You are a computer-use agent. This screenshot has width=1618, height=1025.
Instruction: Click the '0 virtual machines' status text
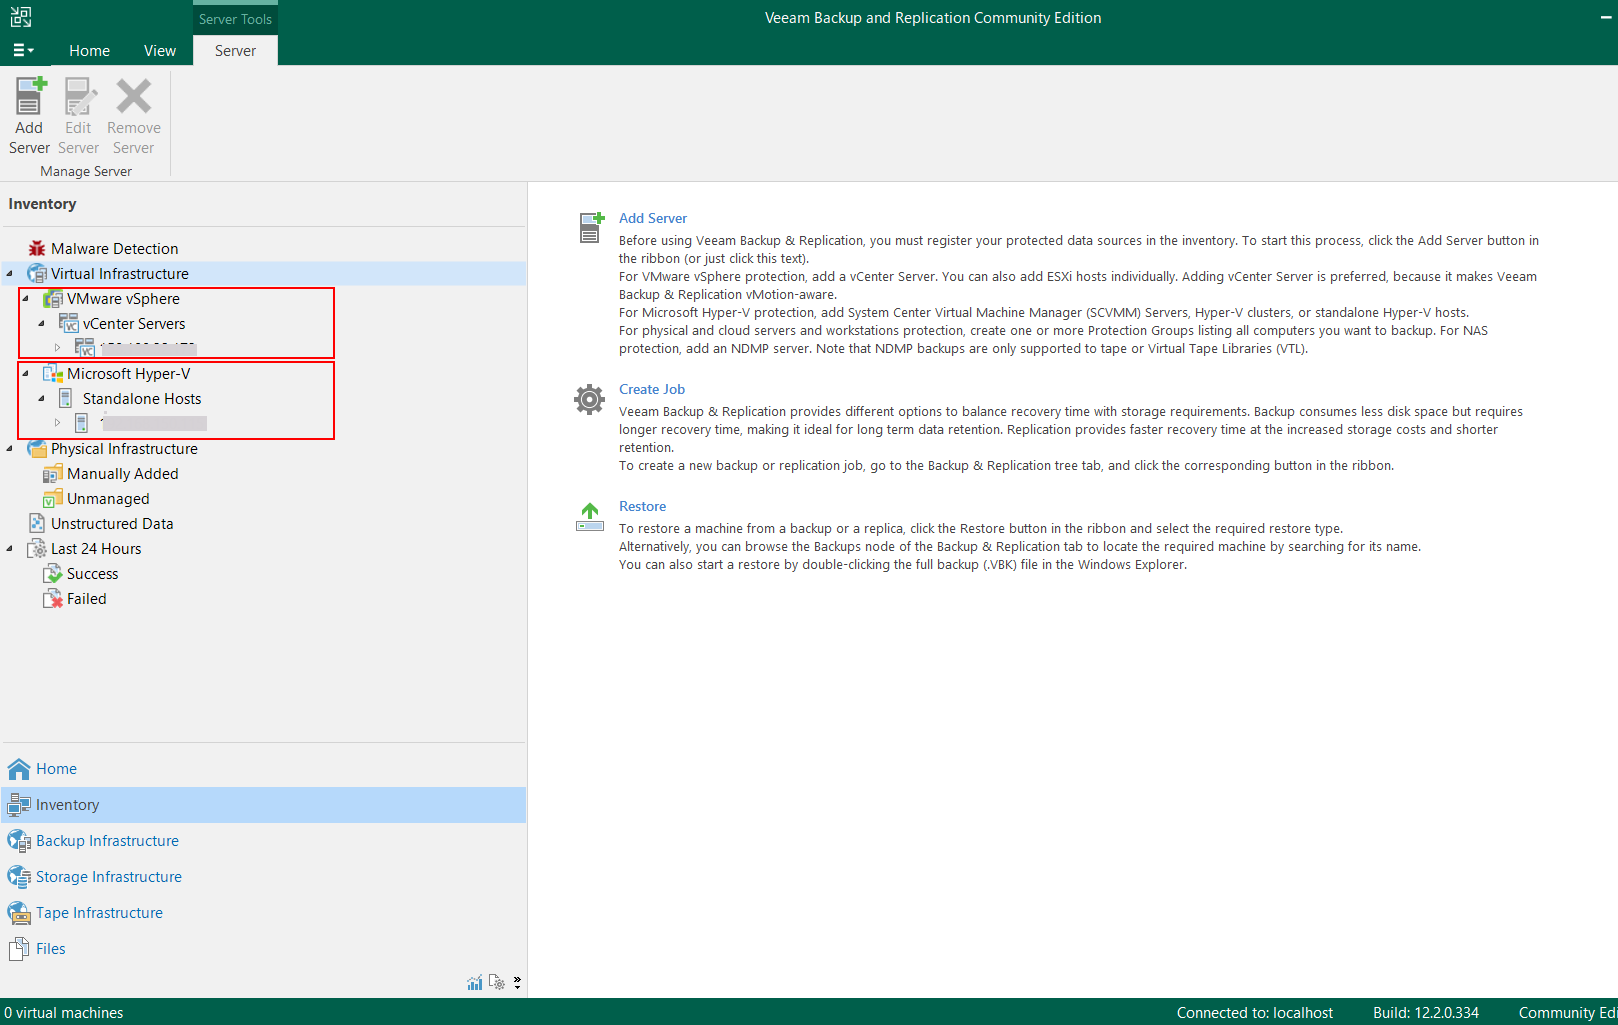pos(64,1012)
